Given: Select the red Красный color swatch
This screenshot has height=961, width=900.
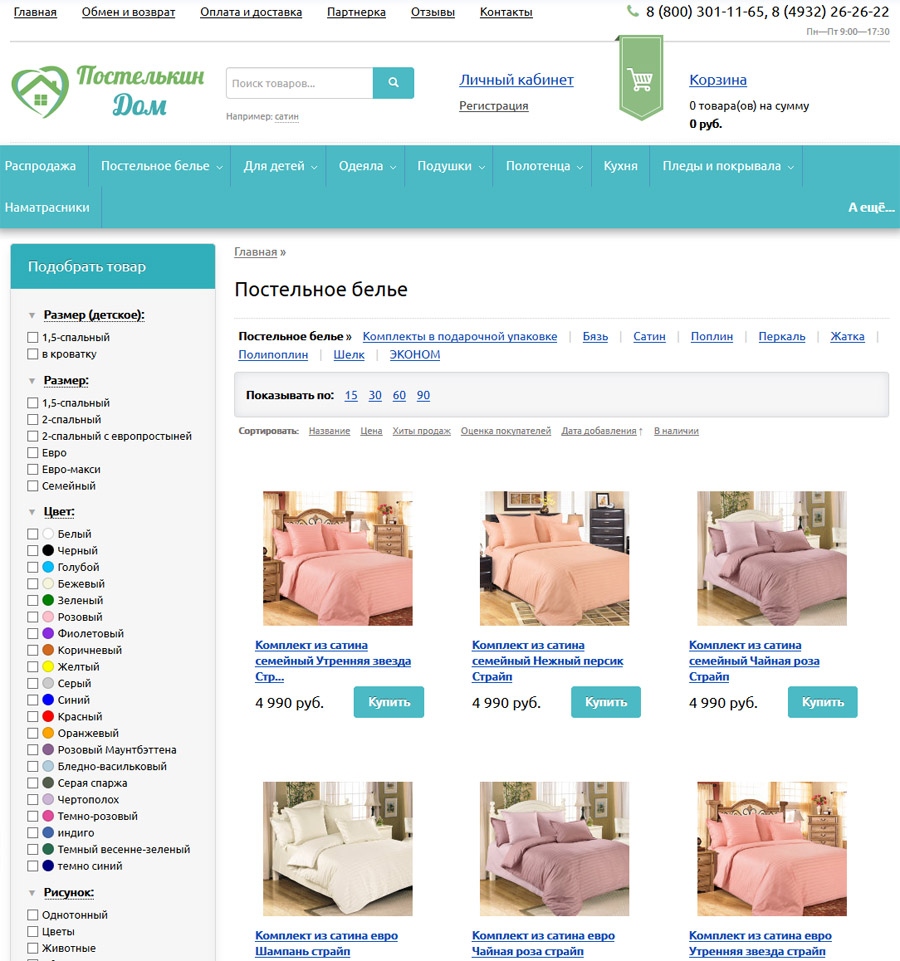Looking at the screenshot, I should click(48, 716).
